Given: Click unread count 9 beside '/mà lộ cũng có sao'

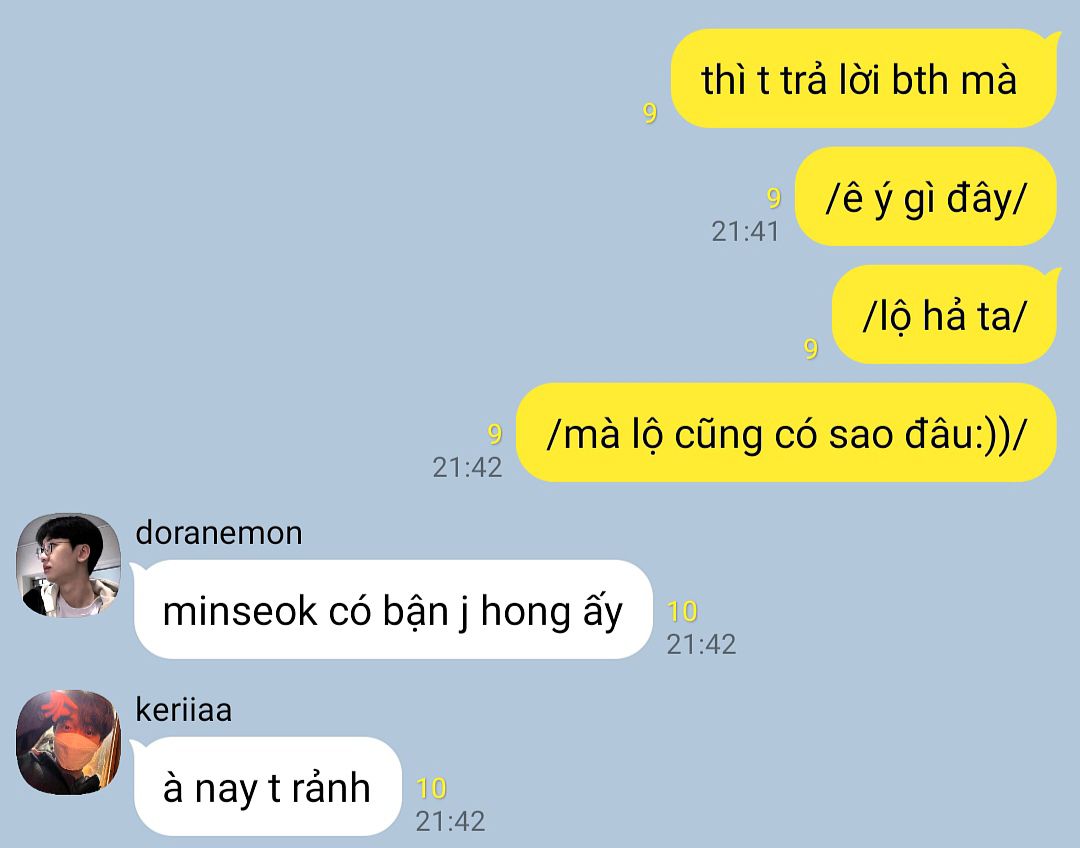Looking at the screenshot, I should pyautogui.click(x=495, y=434).
